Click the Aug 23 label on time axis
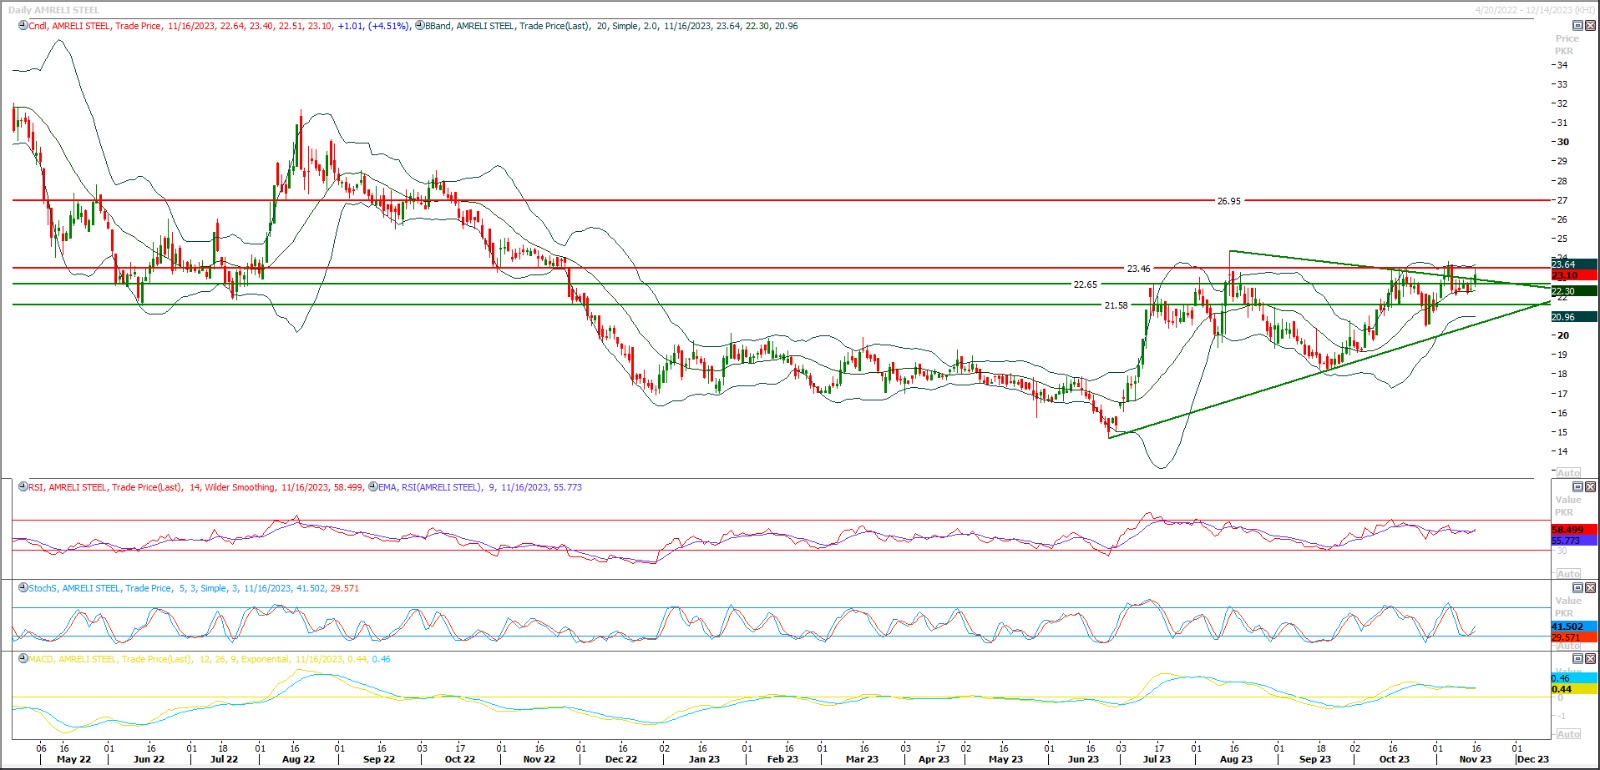The width and height of the screenshot is (1600, 770). tap(1236, 759)
